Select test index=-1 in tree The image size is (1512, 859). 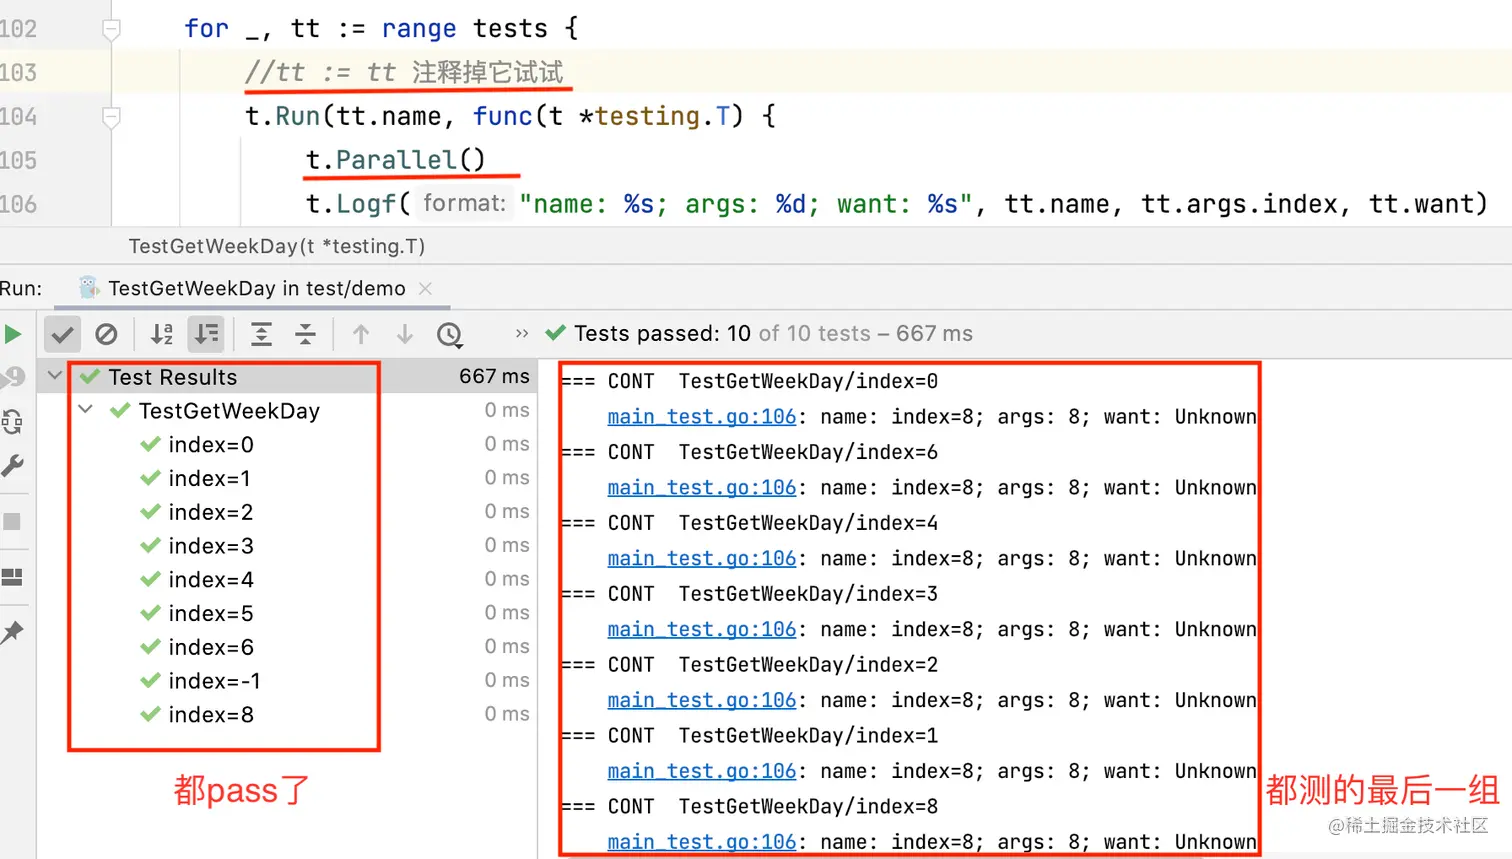(x=214, y=682)
